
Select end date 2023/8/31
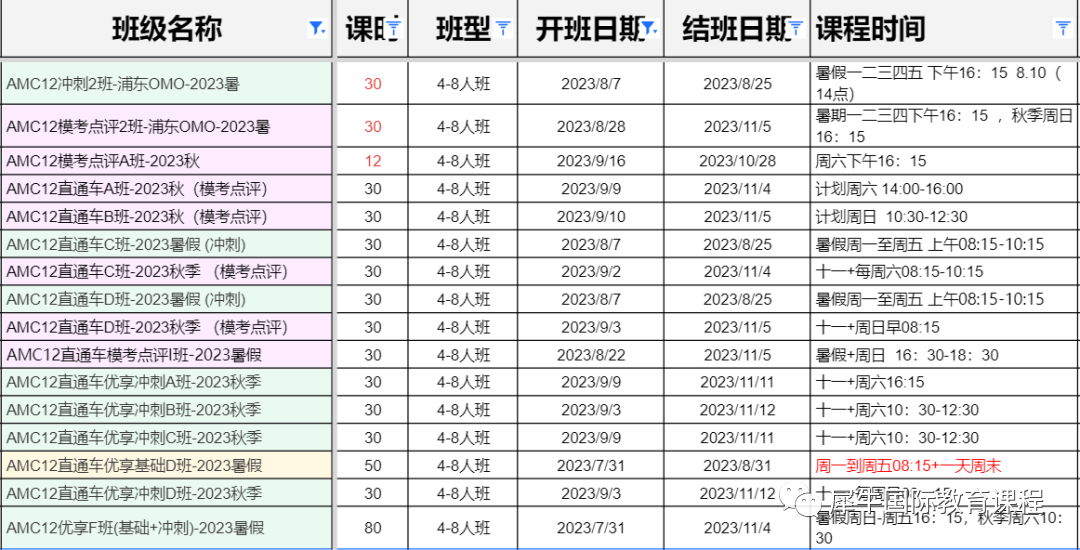click(x=738, y=465)
